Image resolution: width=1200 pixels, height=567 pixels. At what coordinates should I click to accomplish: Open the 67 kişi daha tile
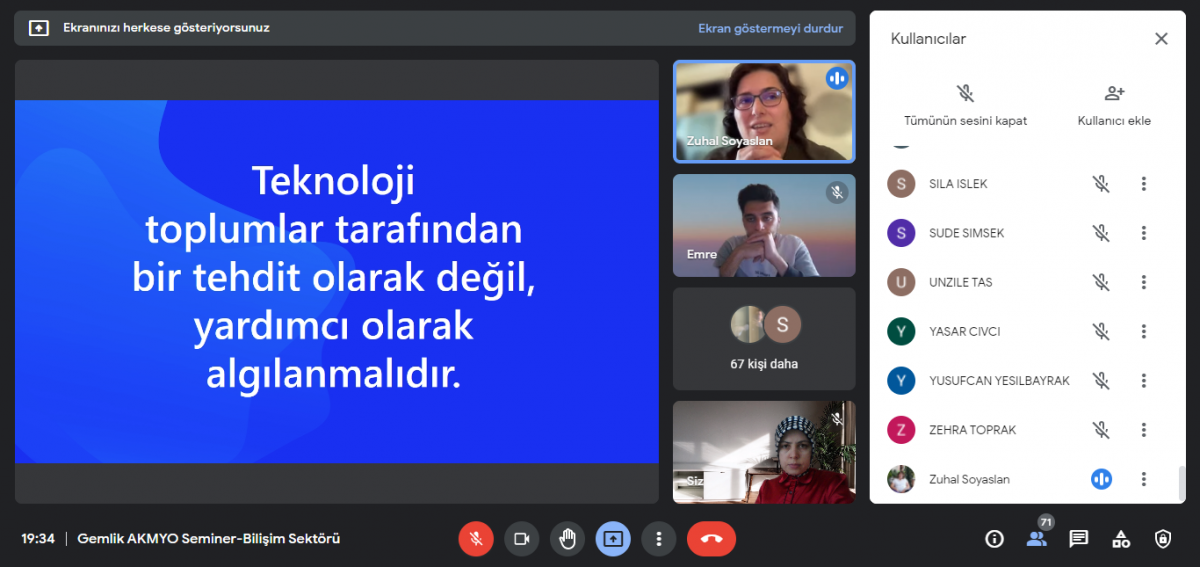[x=764, y=339]
